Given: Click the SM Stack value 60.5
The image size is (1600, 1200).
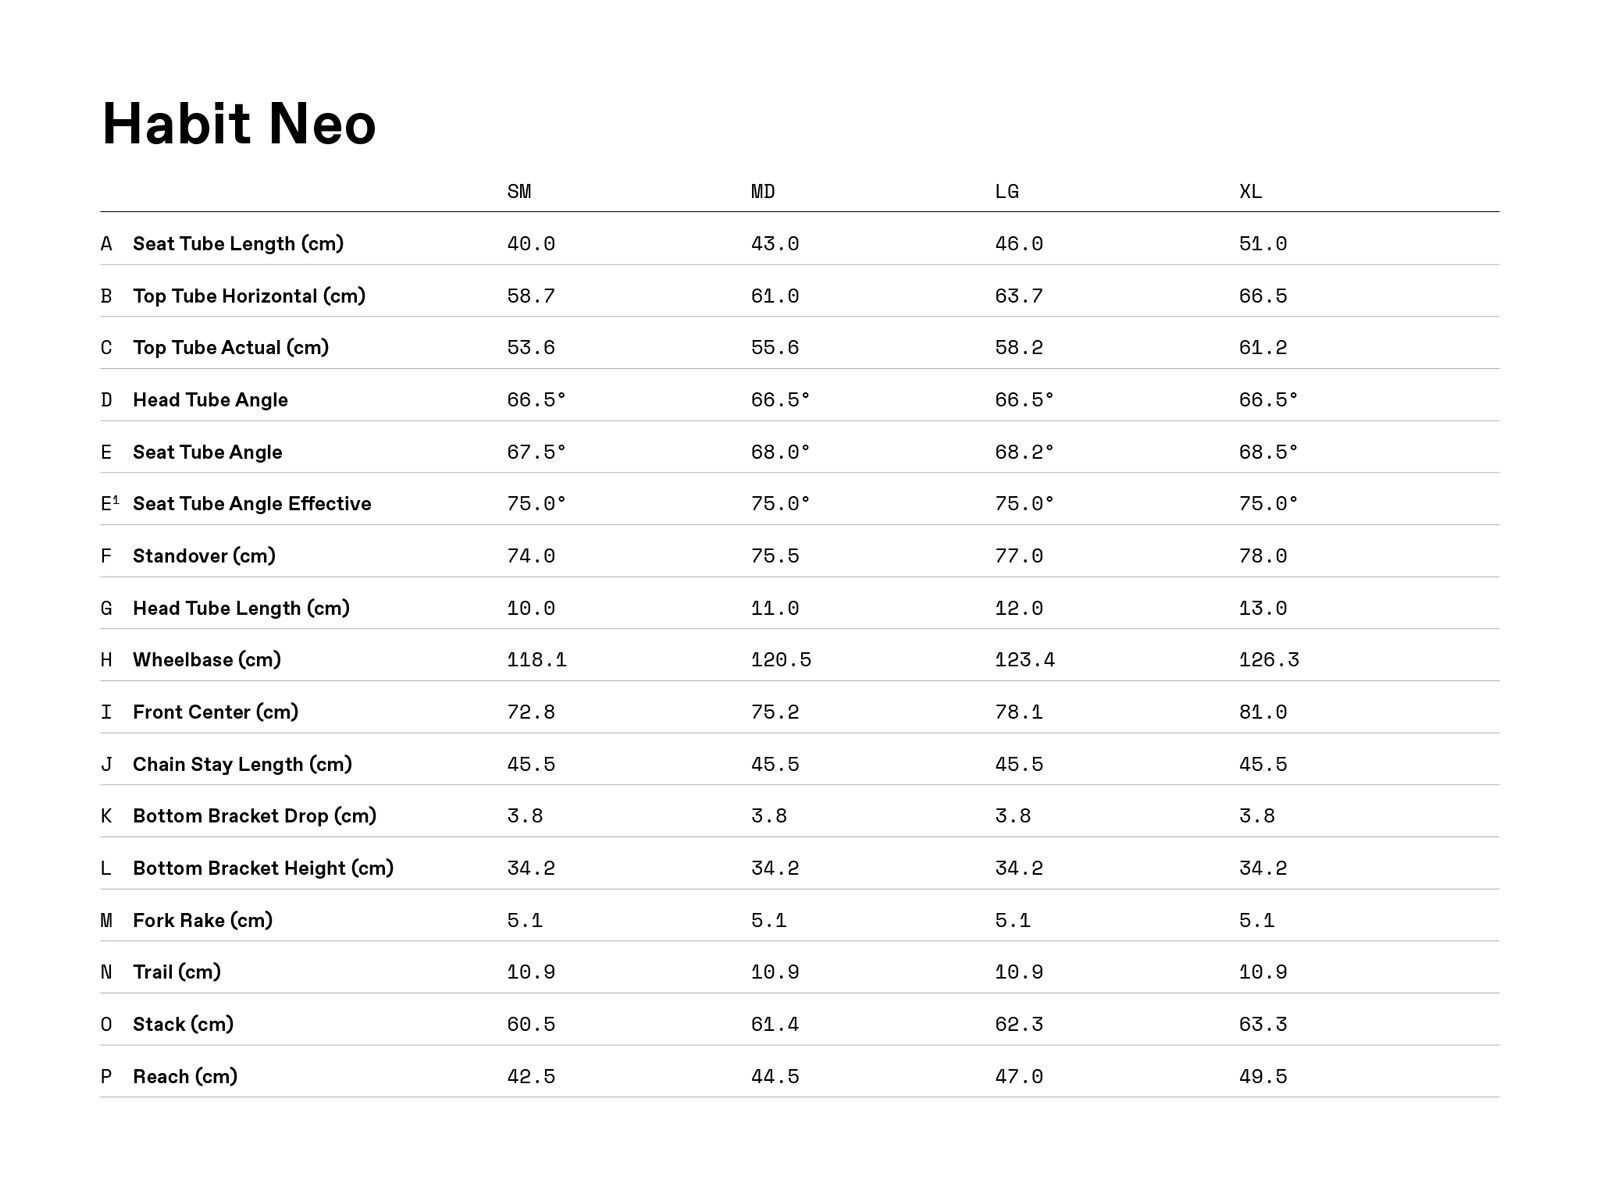Looking at the screenshot, I should click(531, 1024).
